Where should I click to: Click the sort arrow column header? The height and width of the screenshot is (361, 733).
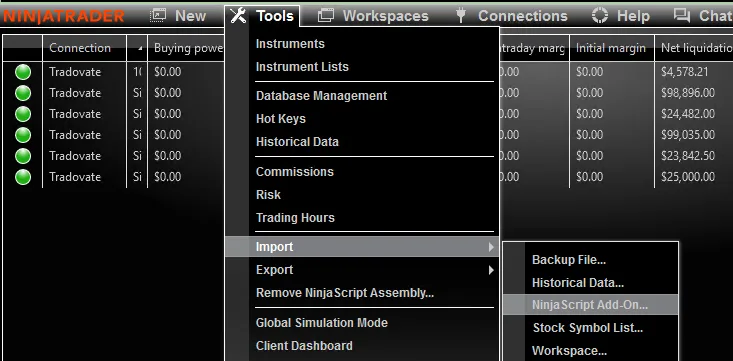pos(137,48)
